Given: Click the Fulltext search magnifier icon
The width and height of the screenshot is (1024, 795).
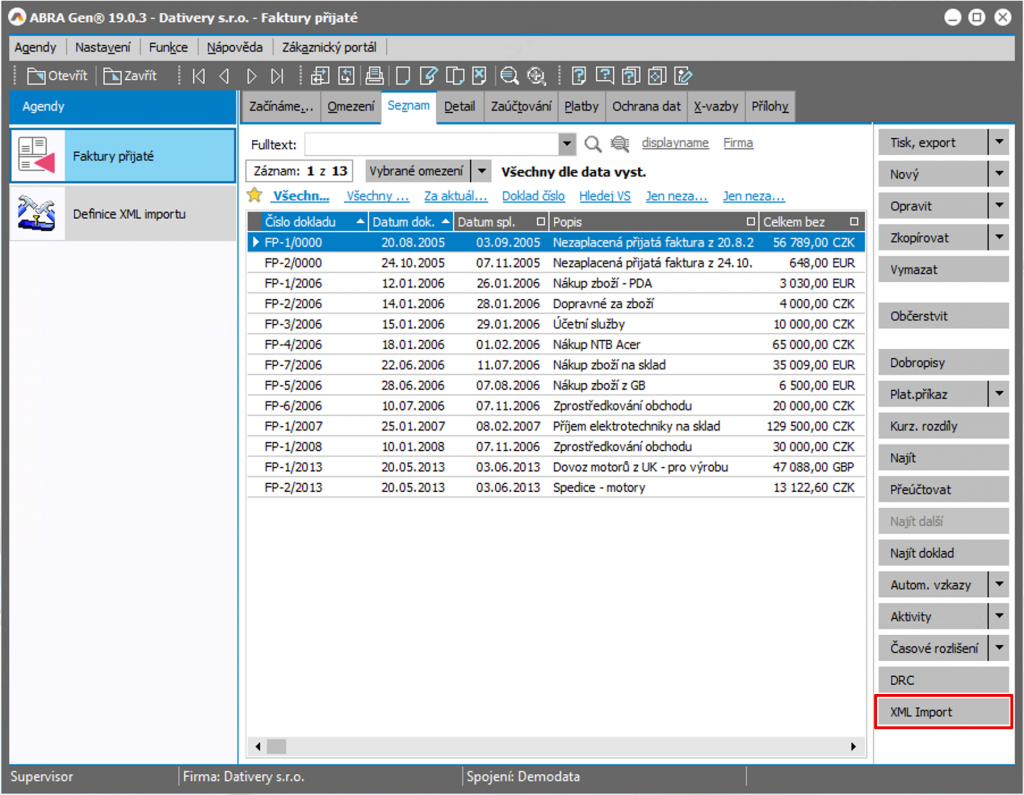Looking at the screenshot, I should pyautogui.click(x=592, y=144).
